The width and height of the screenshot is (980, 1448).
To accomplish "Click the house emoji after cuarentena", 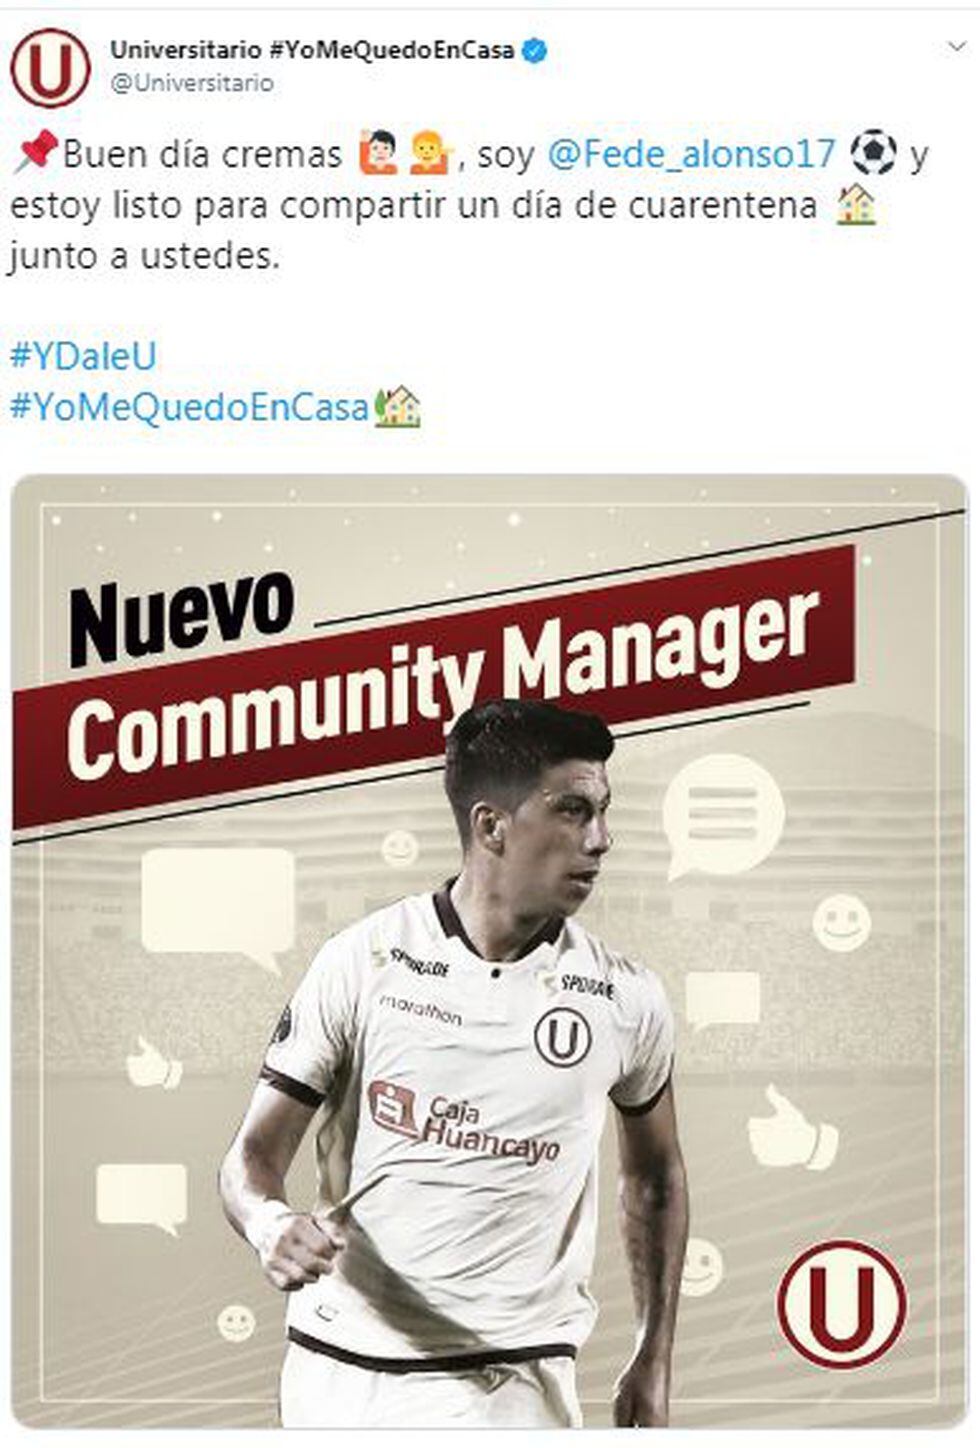I will coord(856,206).
